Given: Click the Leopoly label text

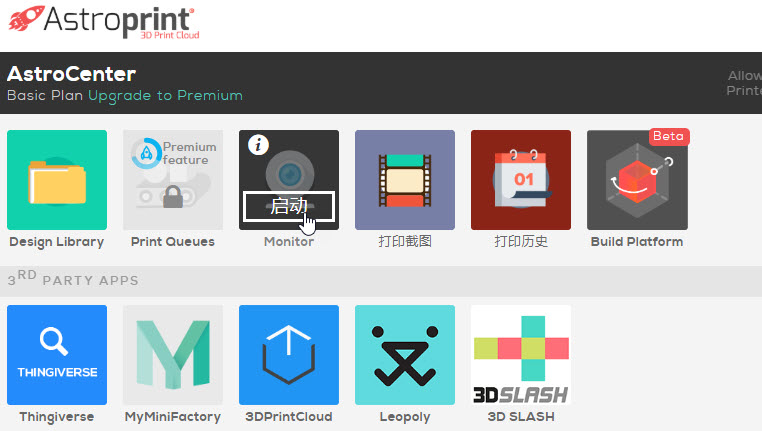Looking at the screenshot, I should [x=405, y=417].
